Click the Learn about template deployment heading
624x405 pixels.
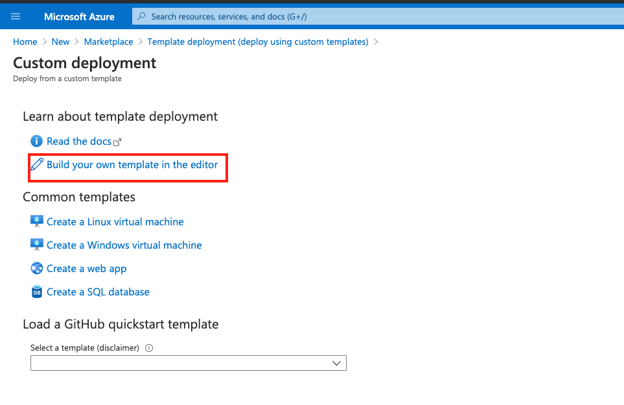[120, 117]
